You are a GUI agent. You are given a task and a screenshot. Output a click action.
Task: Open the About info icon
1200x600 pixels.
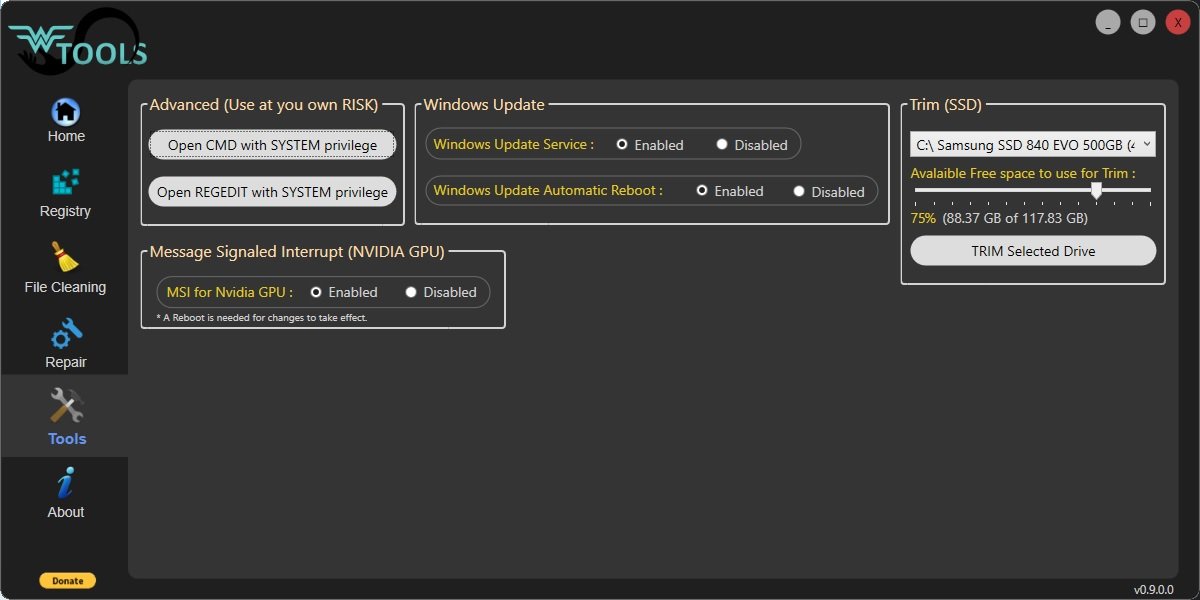[66, 484]
